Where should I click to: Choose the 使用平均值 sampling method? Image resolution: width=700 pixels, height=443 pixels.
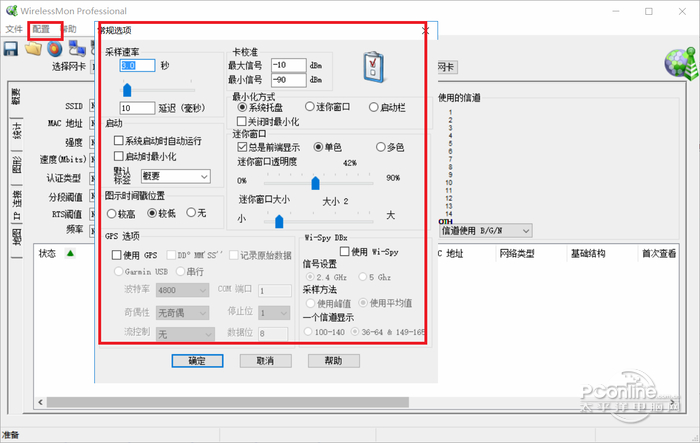pyautogui.click(x=362, y=303)
